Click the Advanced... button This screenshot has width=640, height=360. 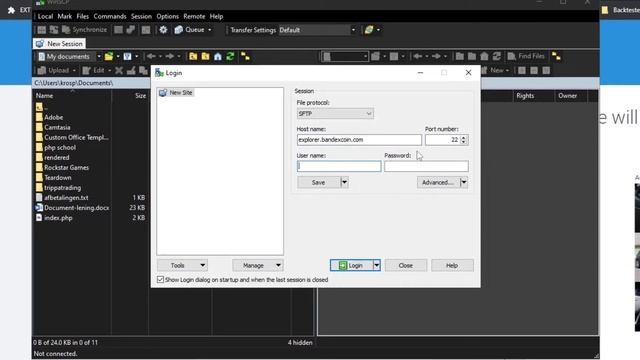pyautogui.click(x=438, y=182)
